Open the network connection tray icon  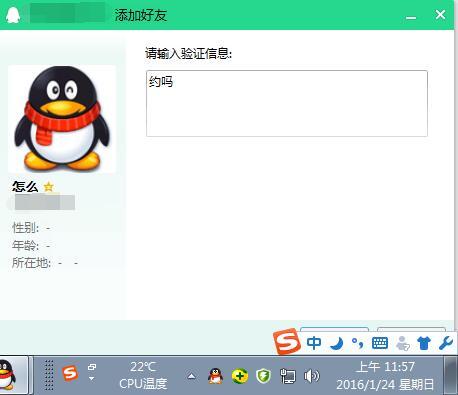[x=287, y=376]
